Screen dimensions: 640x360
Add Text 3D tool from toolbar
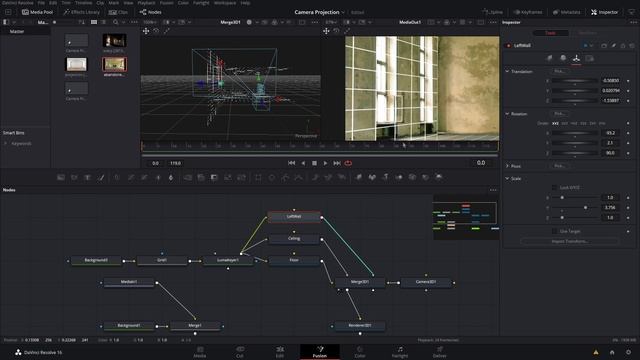(x=385, y=177)
